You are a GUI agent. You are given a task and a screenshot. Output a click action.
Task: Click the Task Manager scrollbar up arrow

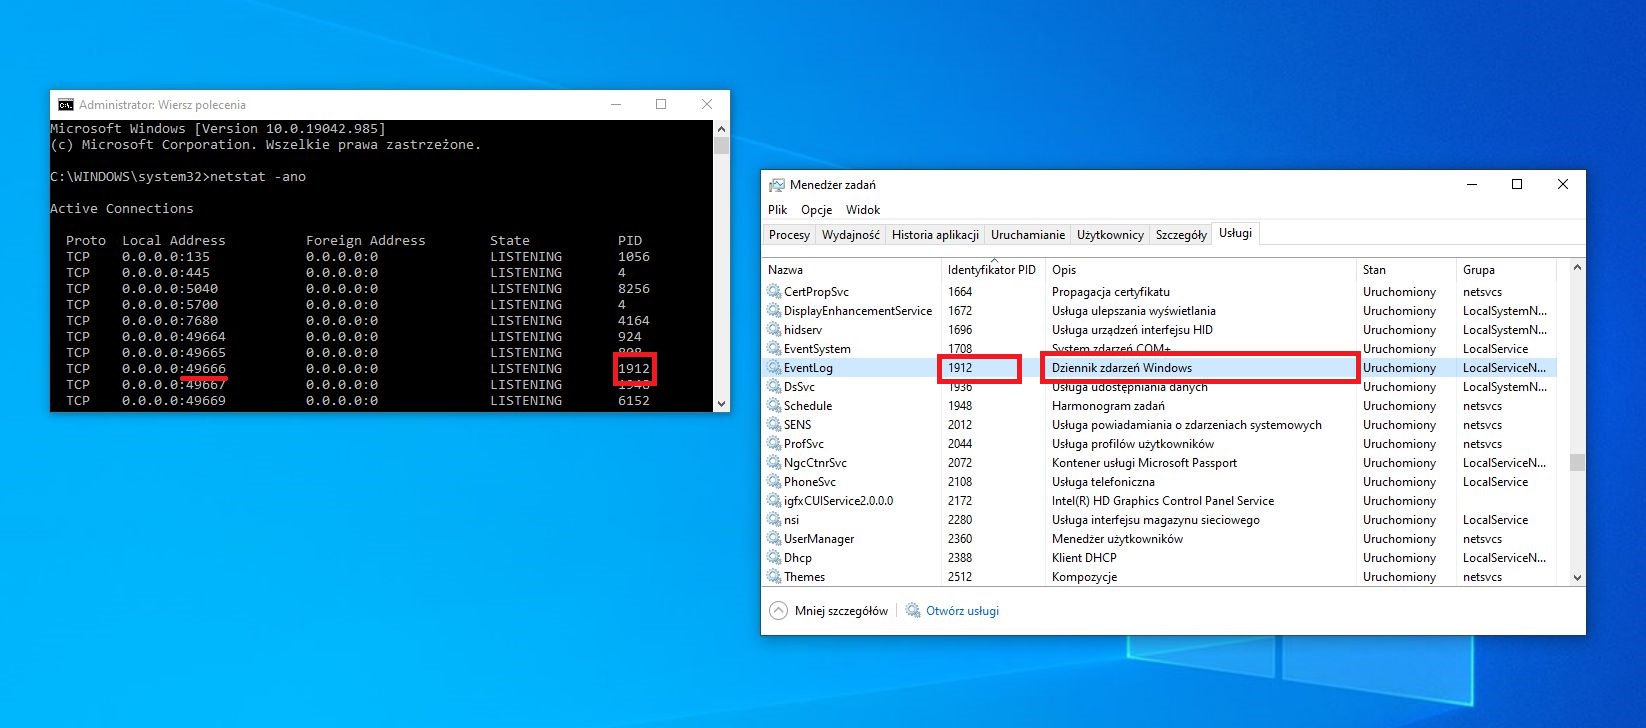click(x=1577, y=267)
